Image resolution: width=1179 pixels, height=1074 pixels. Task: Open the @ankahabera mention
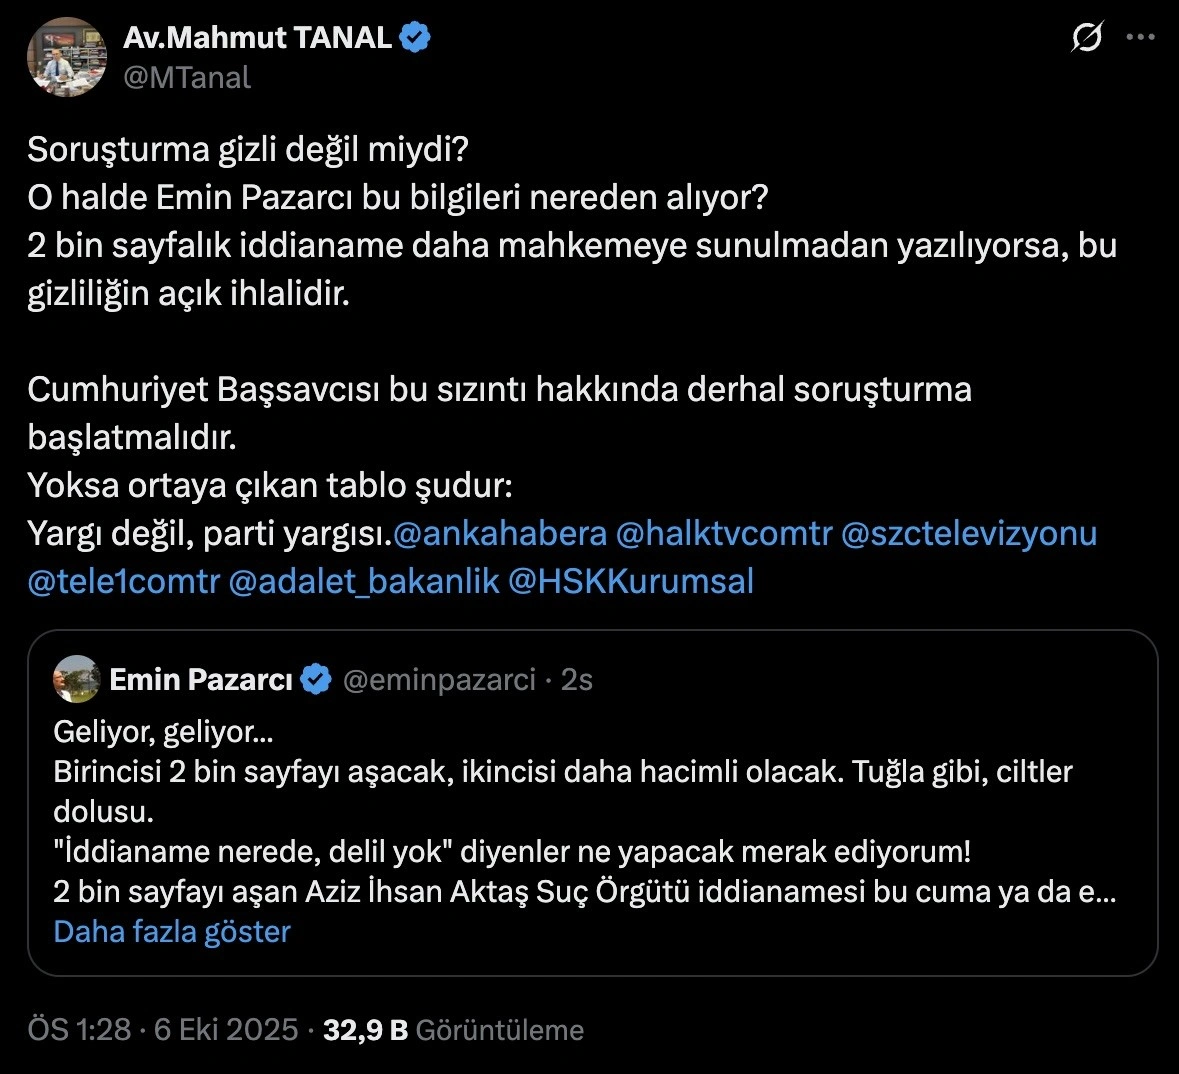500,533
